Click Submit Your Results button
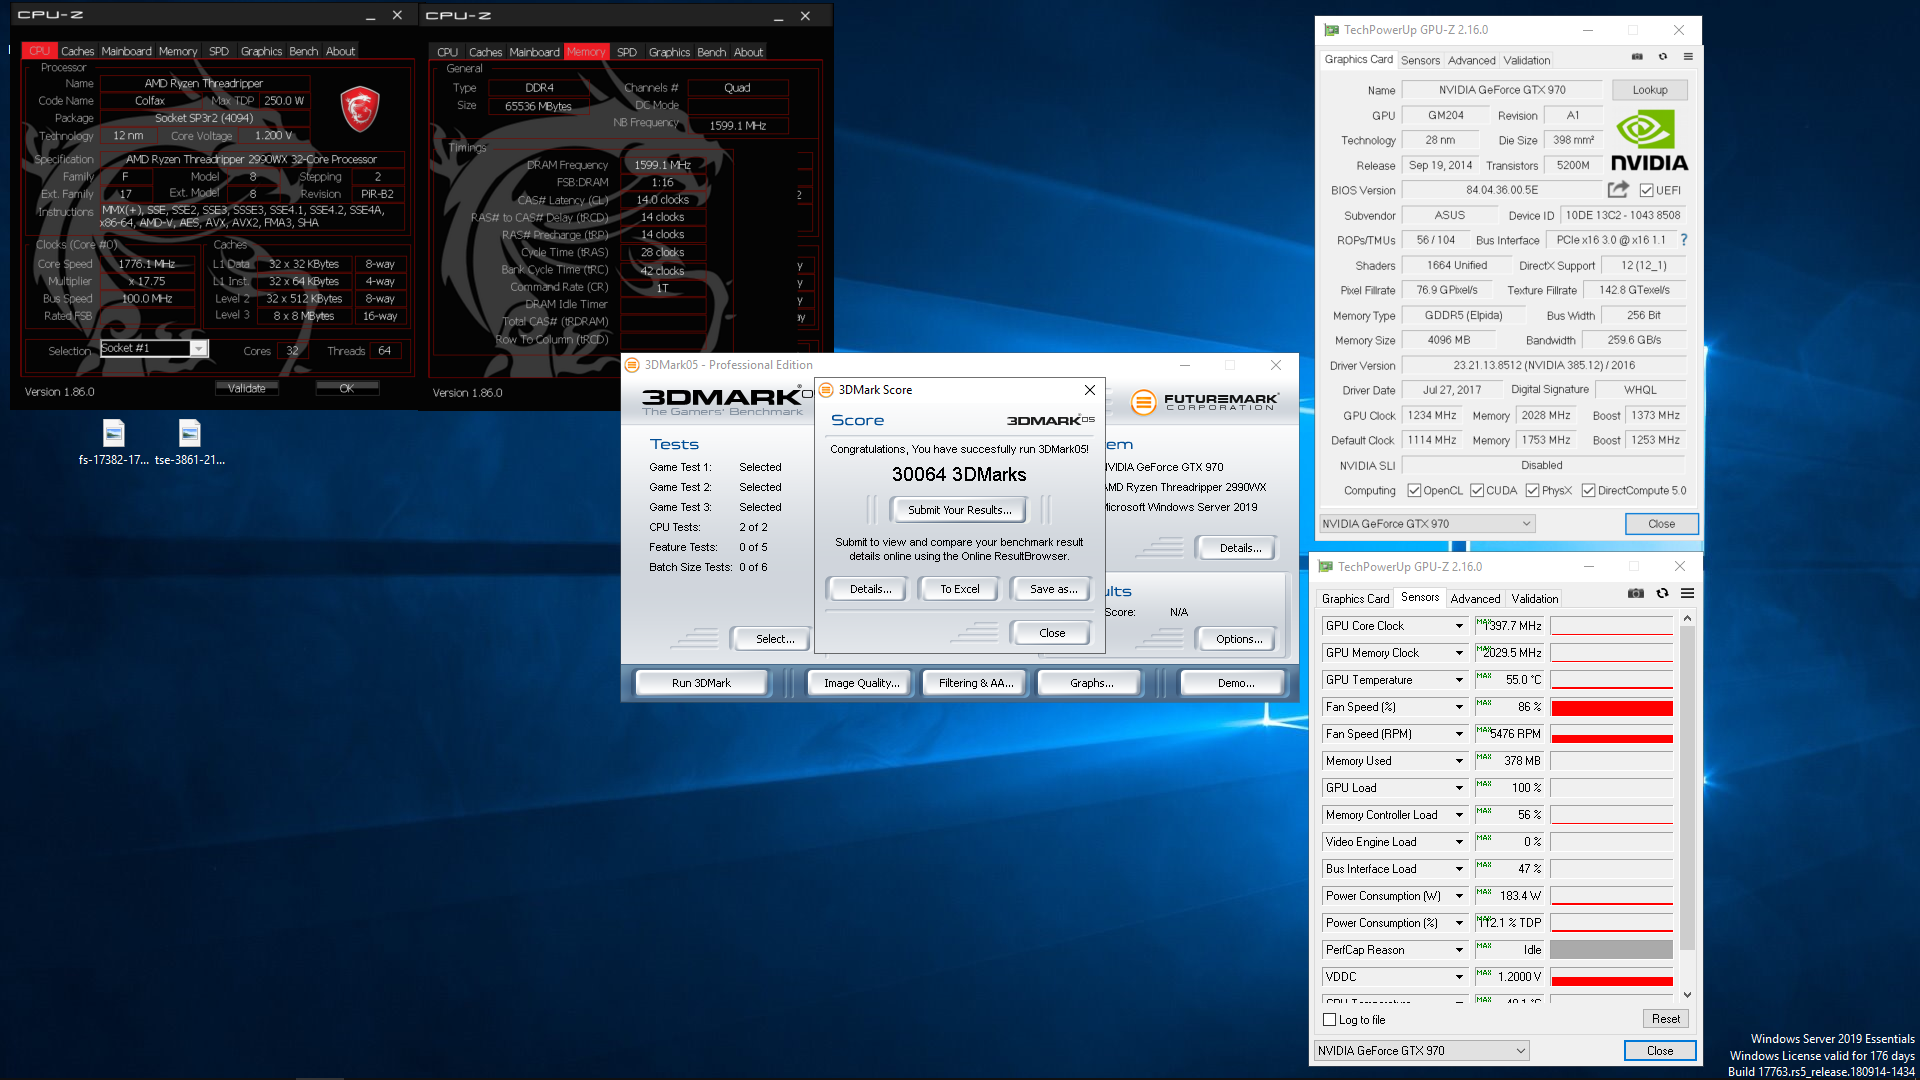This screenshot has height=1080, width=1920. (959, 510)
